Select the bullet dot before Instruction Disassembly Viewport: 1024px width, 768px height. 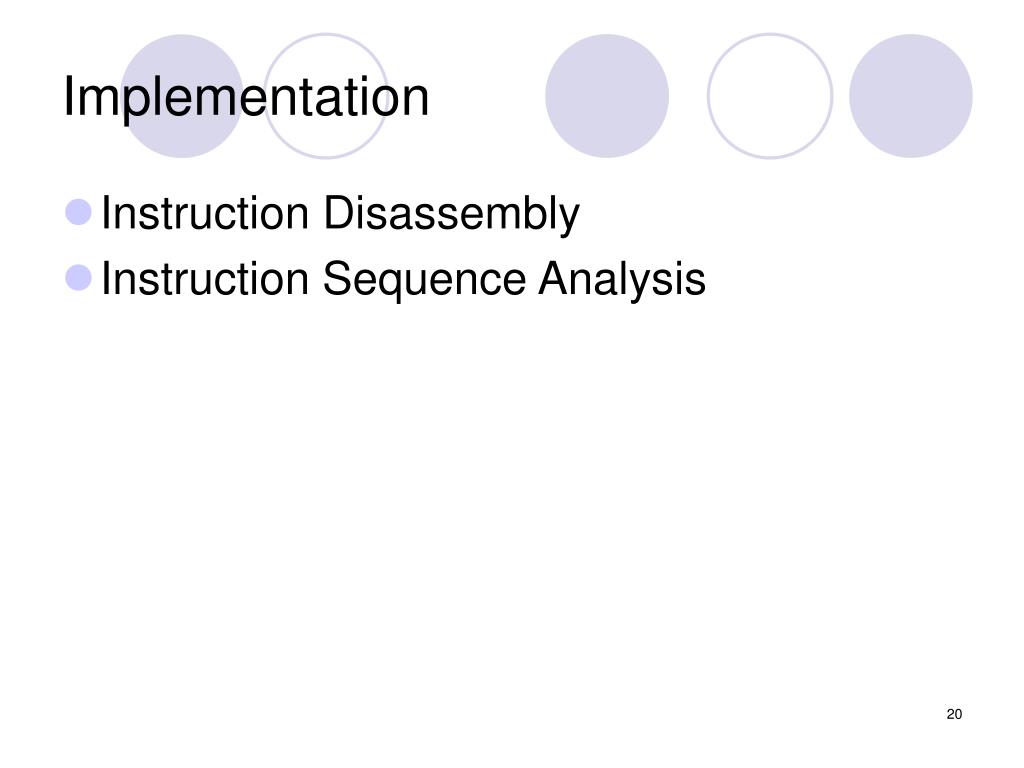coord(78,212)
